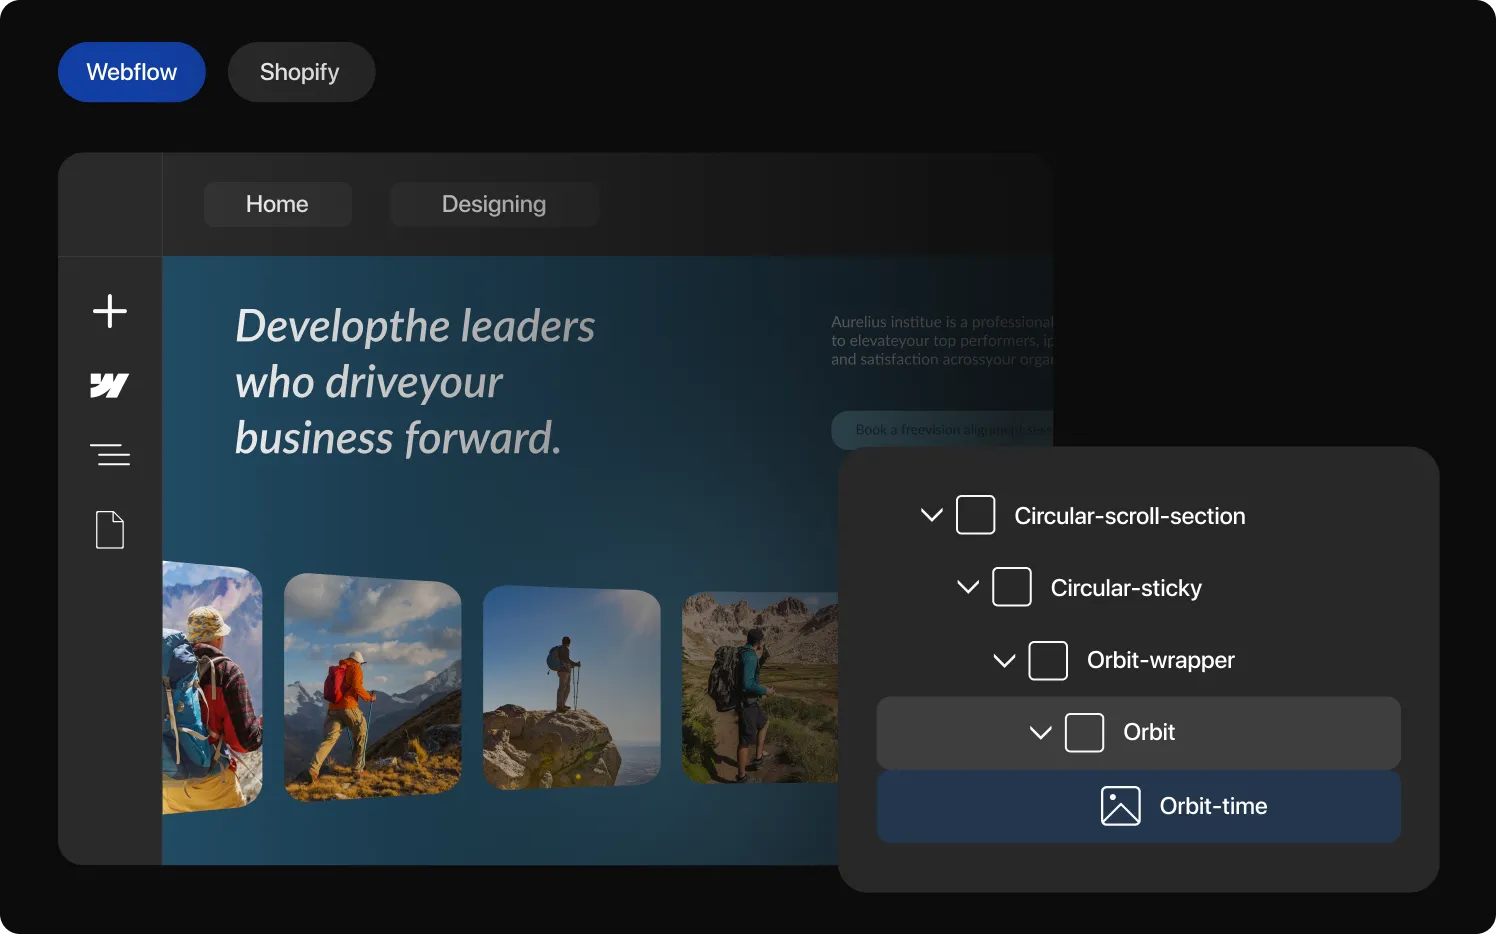
Task: Collapse the Orbit-wrapper chevron
Action: click(1004, 660)
